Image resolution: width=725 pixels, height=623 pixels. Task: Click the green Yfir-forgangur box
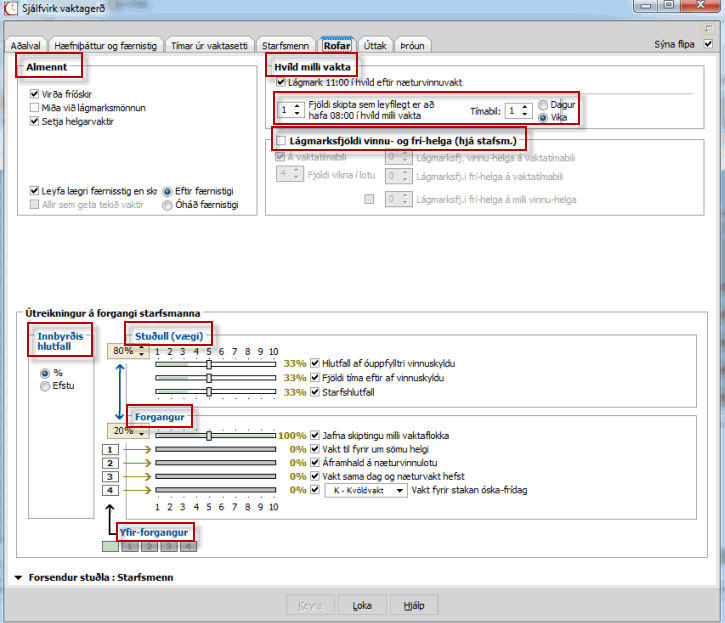pos(109,546)
